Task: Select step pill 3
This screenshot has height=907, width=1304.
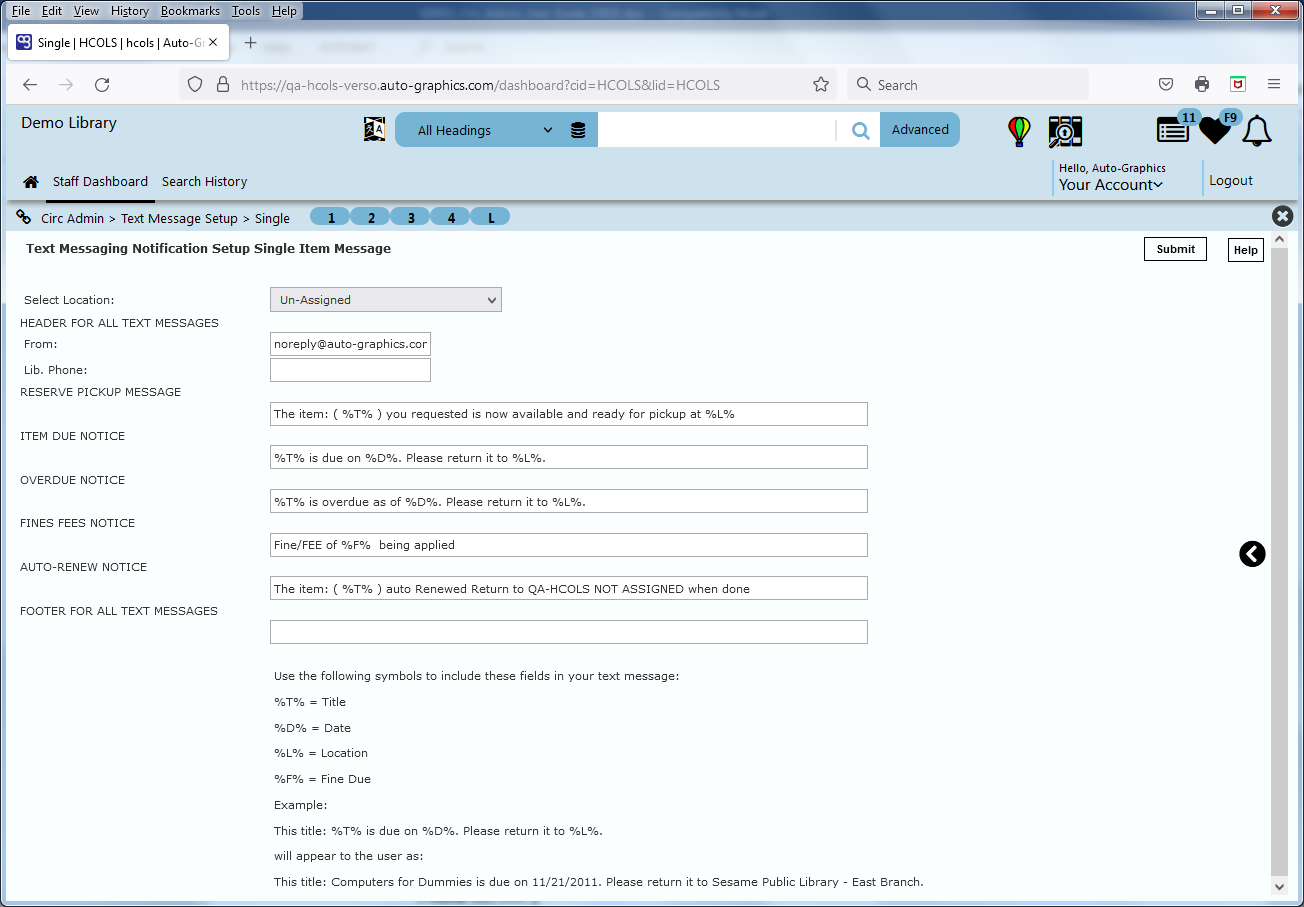Action: tap(411, 217)
